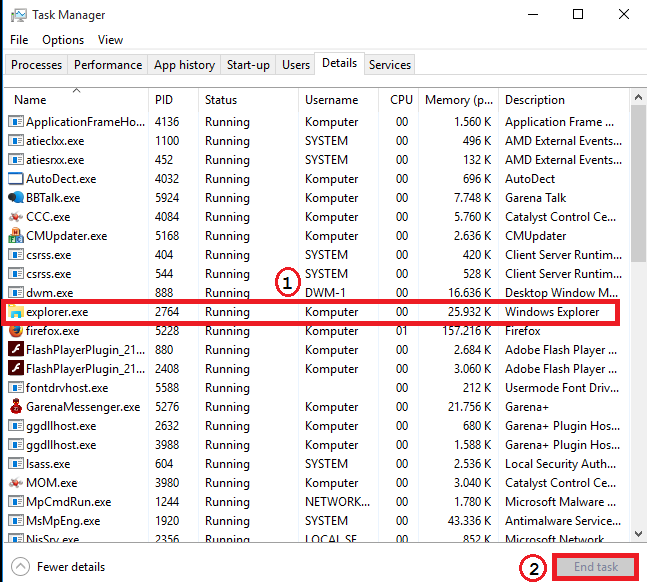Select the AutoDect.exe window icon
Viewport: 647px width, 582px height.
[16, 179]
